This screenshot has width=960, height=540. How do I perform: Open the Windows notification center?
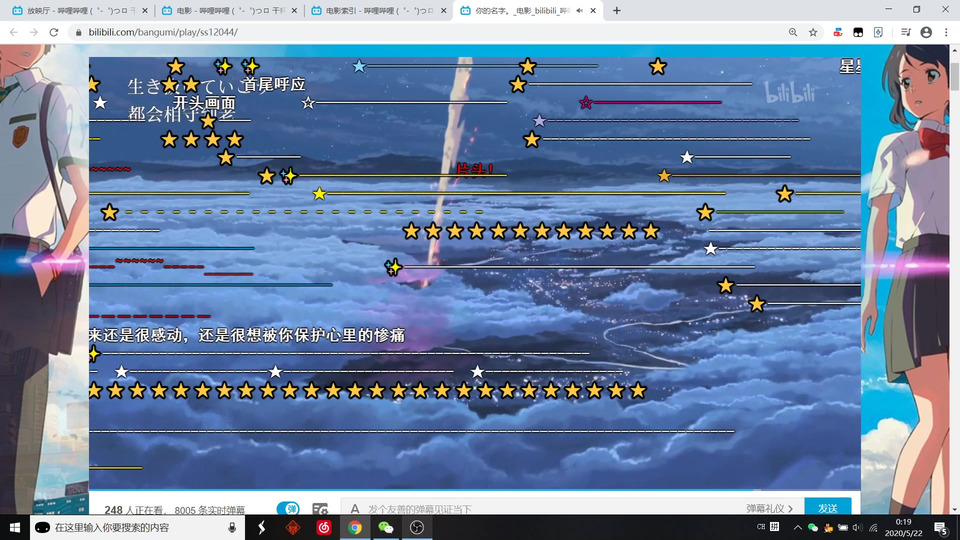pos(942,527)
